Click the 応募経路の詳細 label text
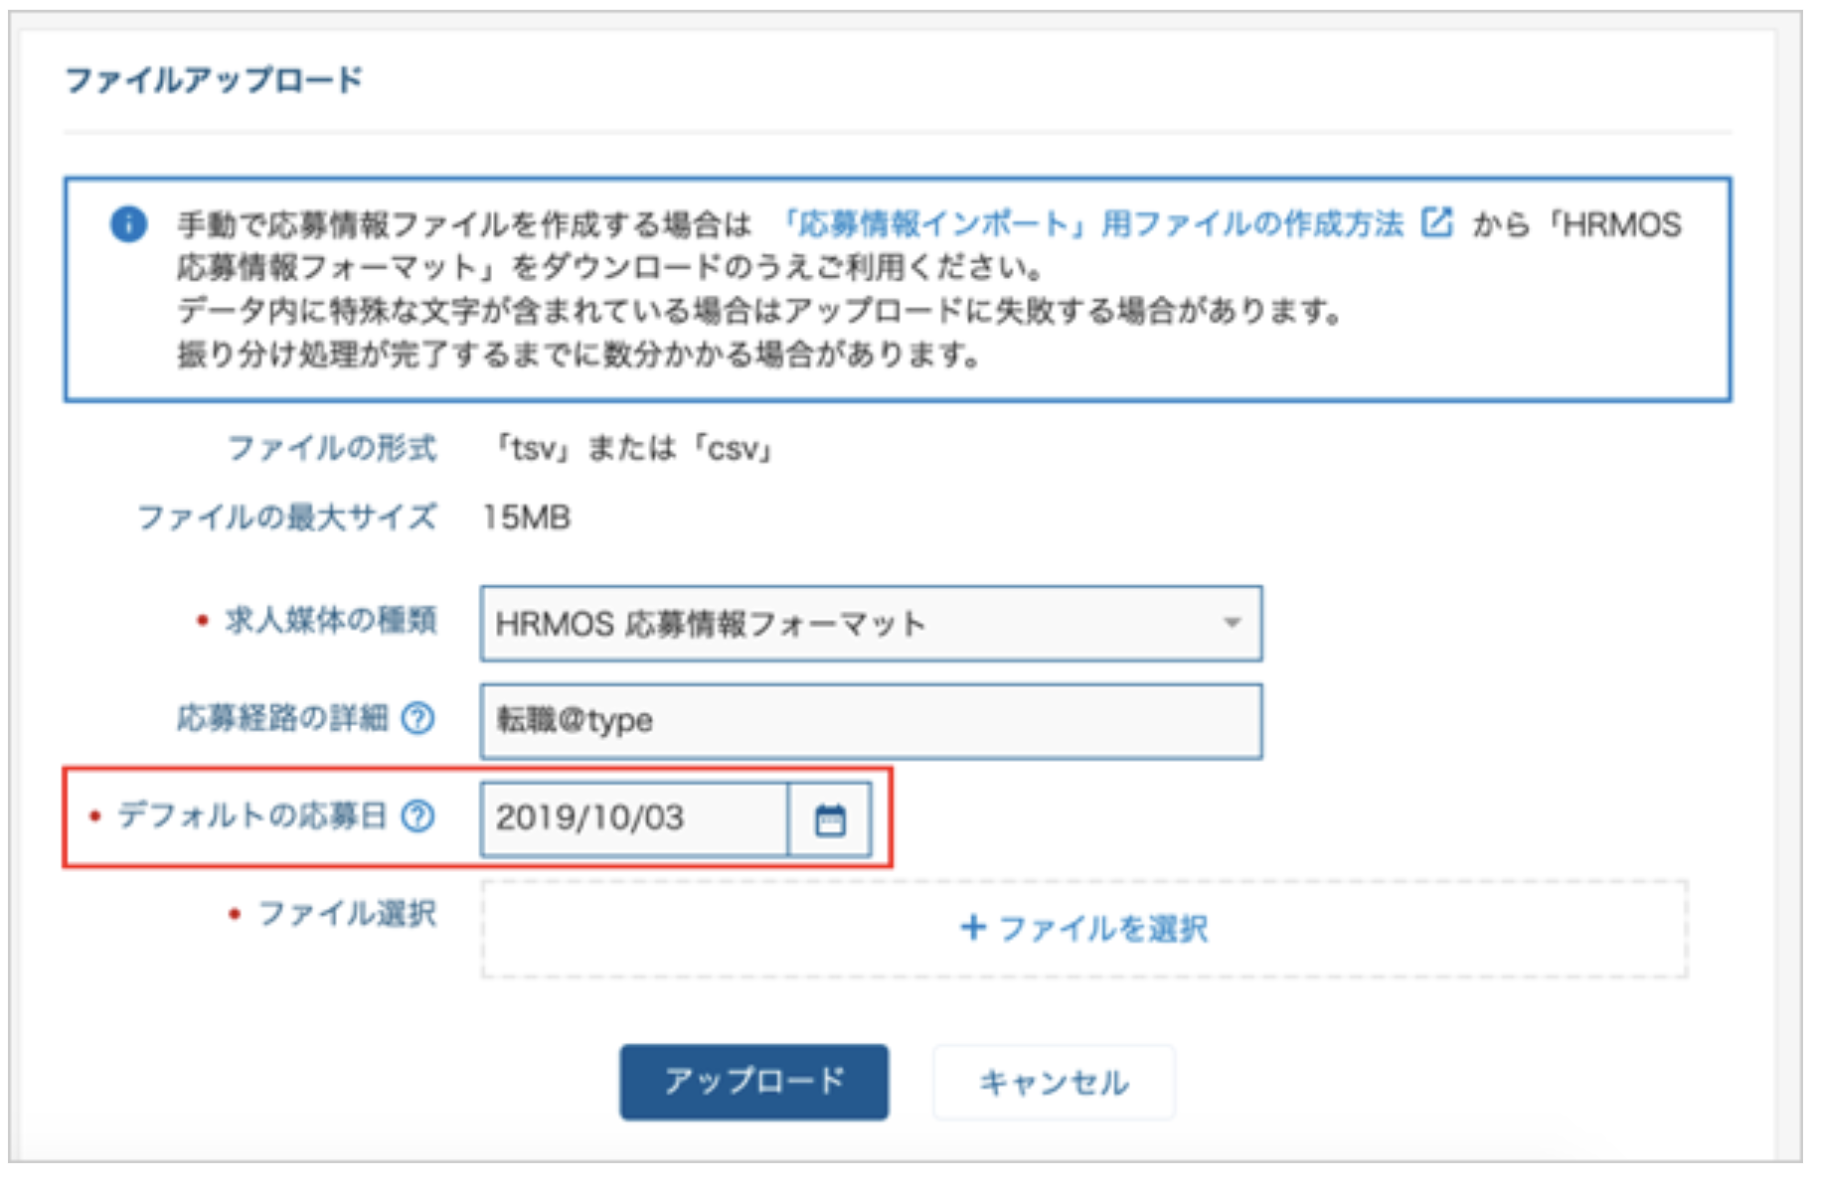This screenshot has height=1178, width=1822. pos(282,718)
